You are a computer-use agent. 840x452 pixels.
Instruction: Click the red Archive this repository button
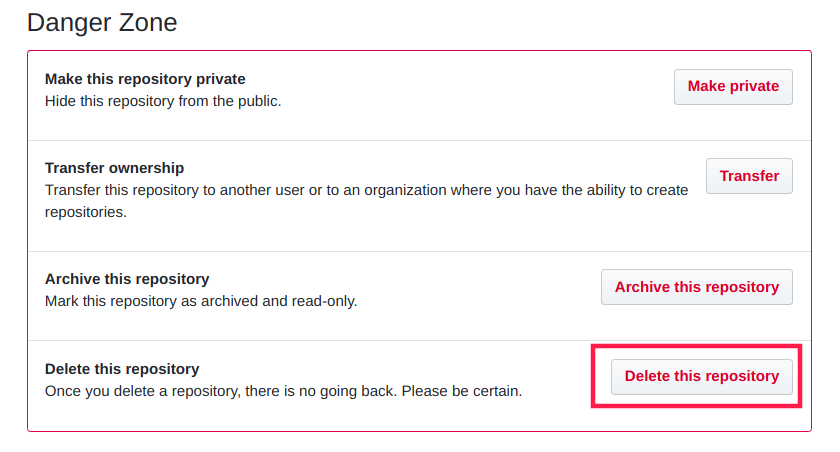(696, 287)
